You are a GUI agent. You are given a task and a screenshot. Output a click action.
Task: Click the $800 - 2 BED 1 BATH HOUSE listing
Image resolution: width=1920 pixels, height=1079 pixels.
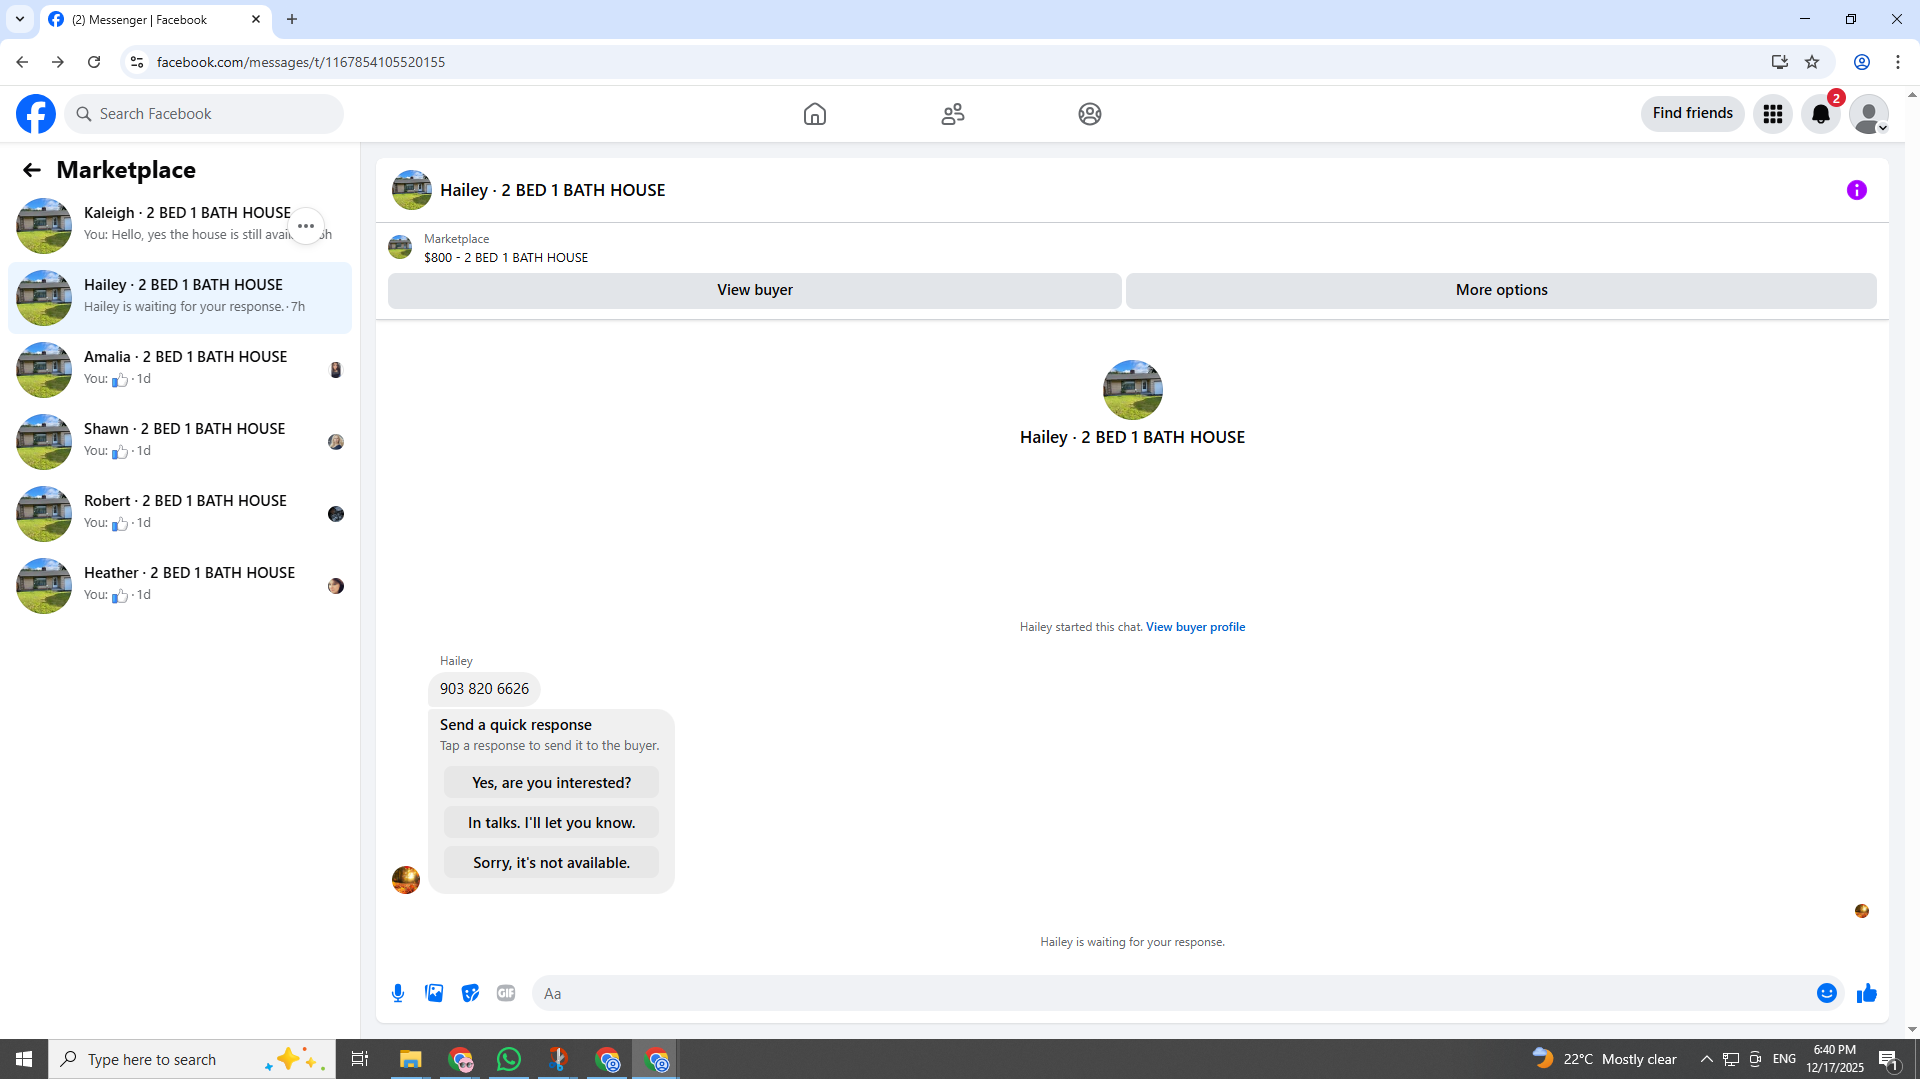click(x=506, y=257)
